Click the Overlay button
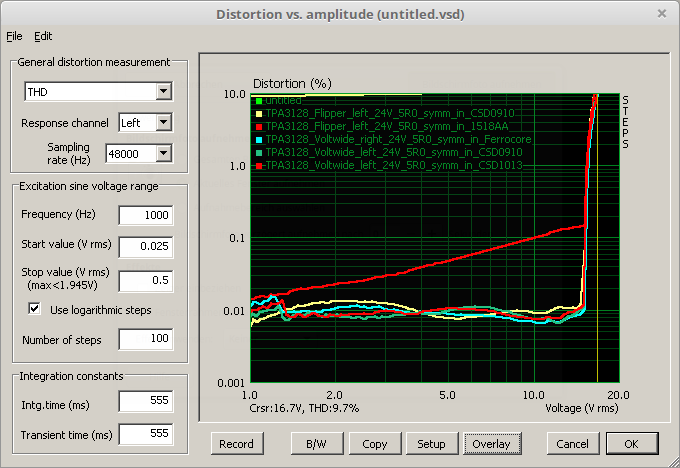 (x=490, y=443)
